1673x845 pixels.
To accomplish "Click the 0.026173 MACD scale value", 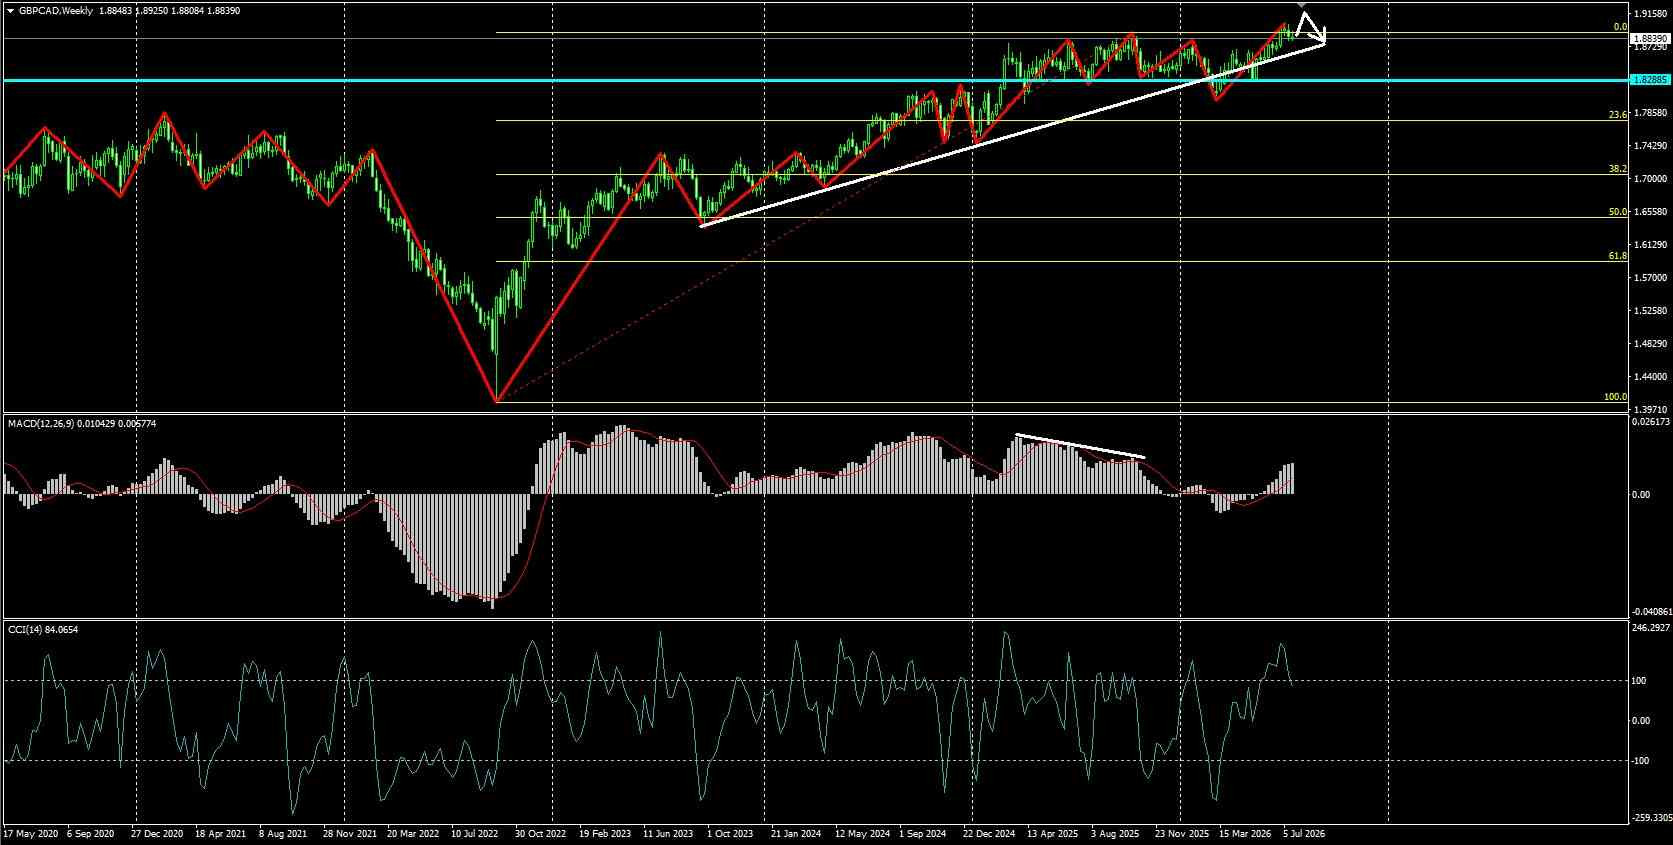I will click(x=1650, y=422).
